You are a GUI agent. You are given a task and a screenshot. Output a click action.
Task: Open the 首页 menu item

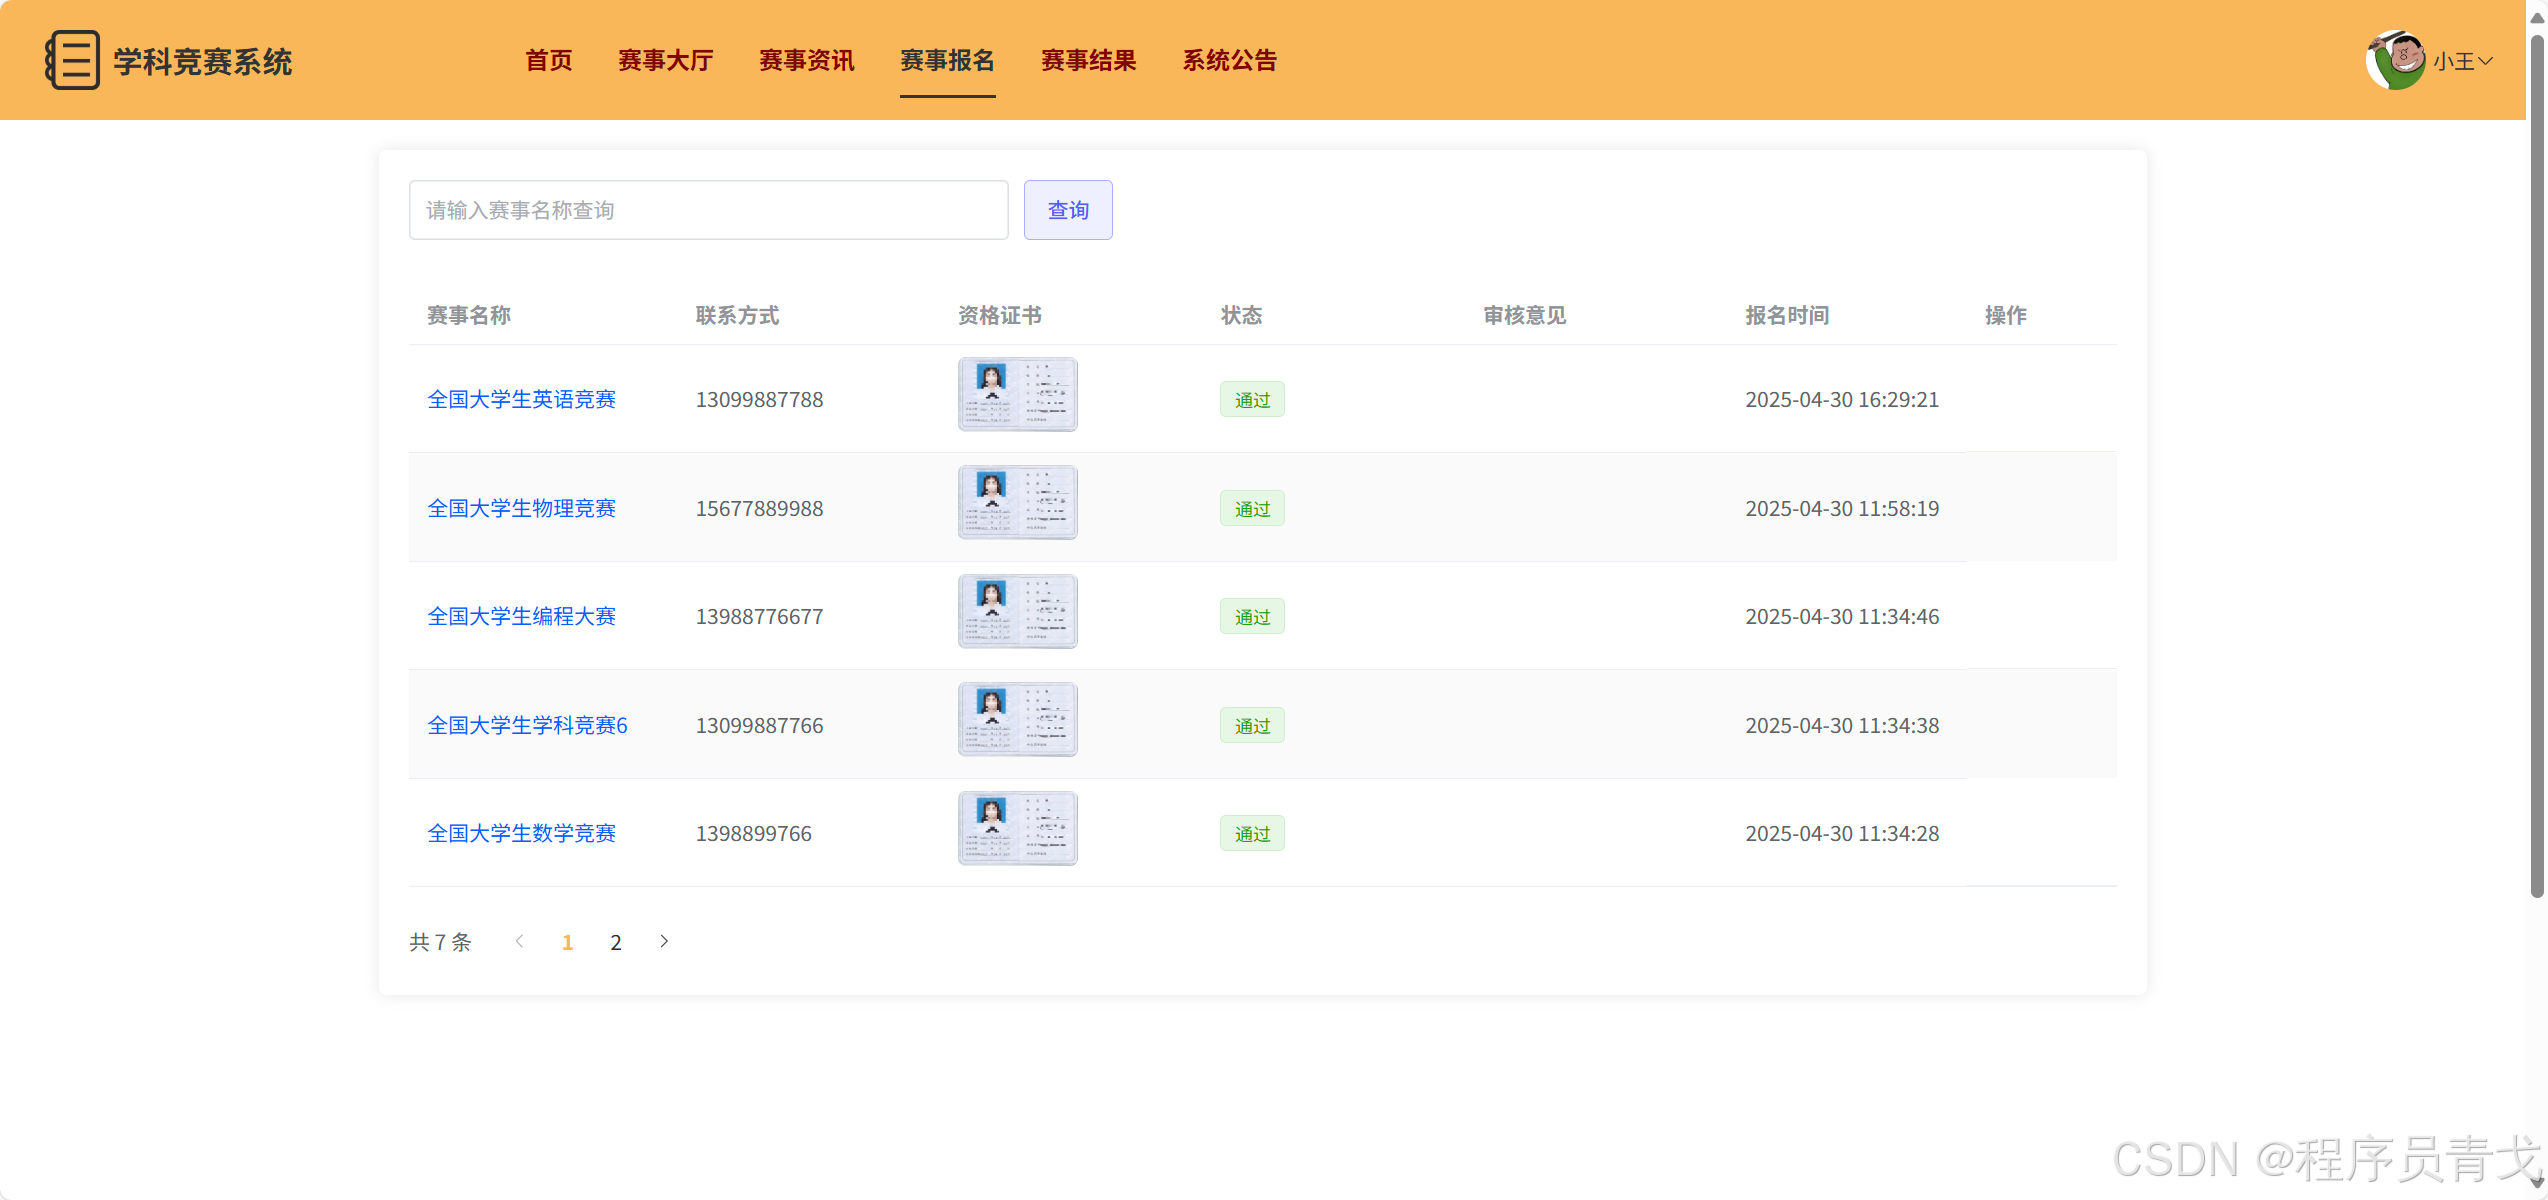coord(549,60)
